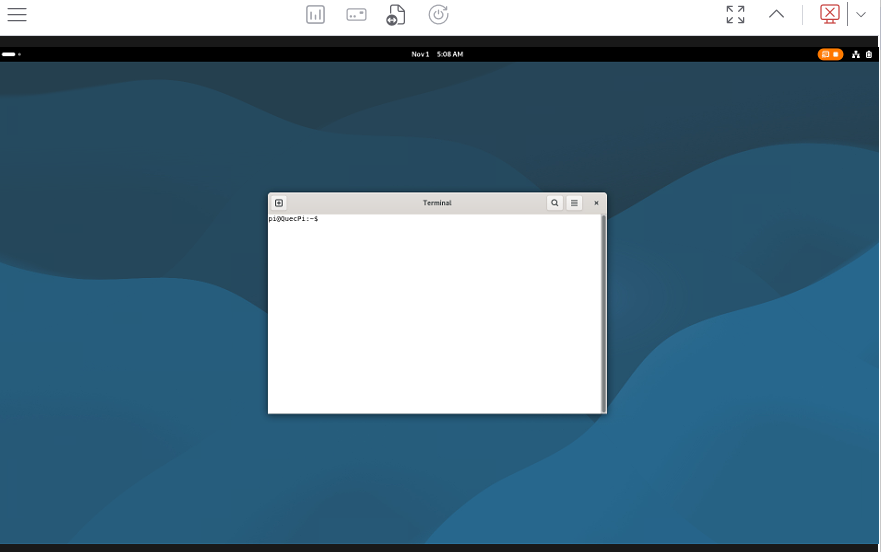Click the virtual keyboard icon in the toolbar
Image resolution: width=881 pixels, height=552 pixels.
tap(356, 15)
